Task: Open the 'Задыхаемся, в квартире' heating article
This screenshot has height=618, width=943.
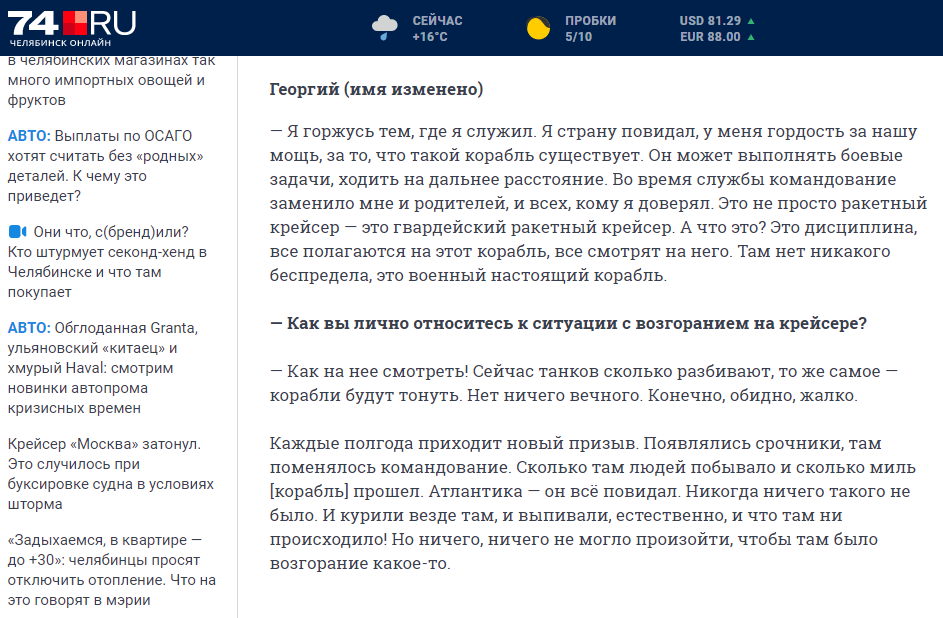Action: [111, 570]
